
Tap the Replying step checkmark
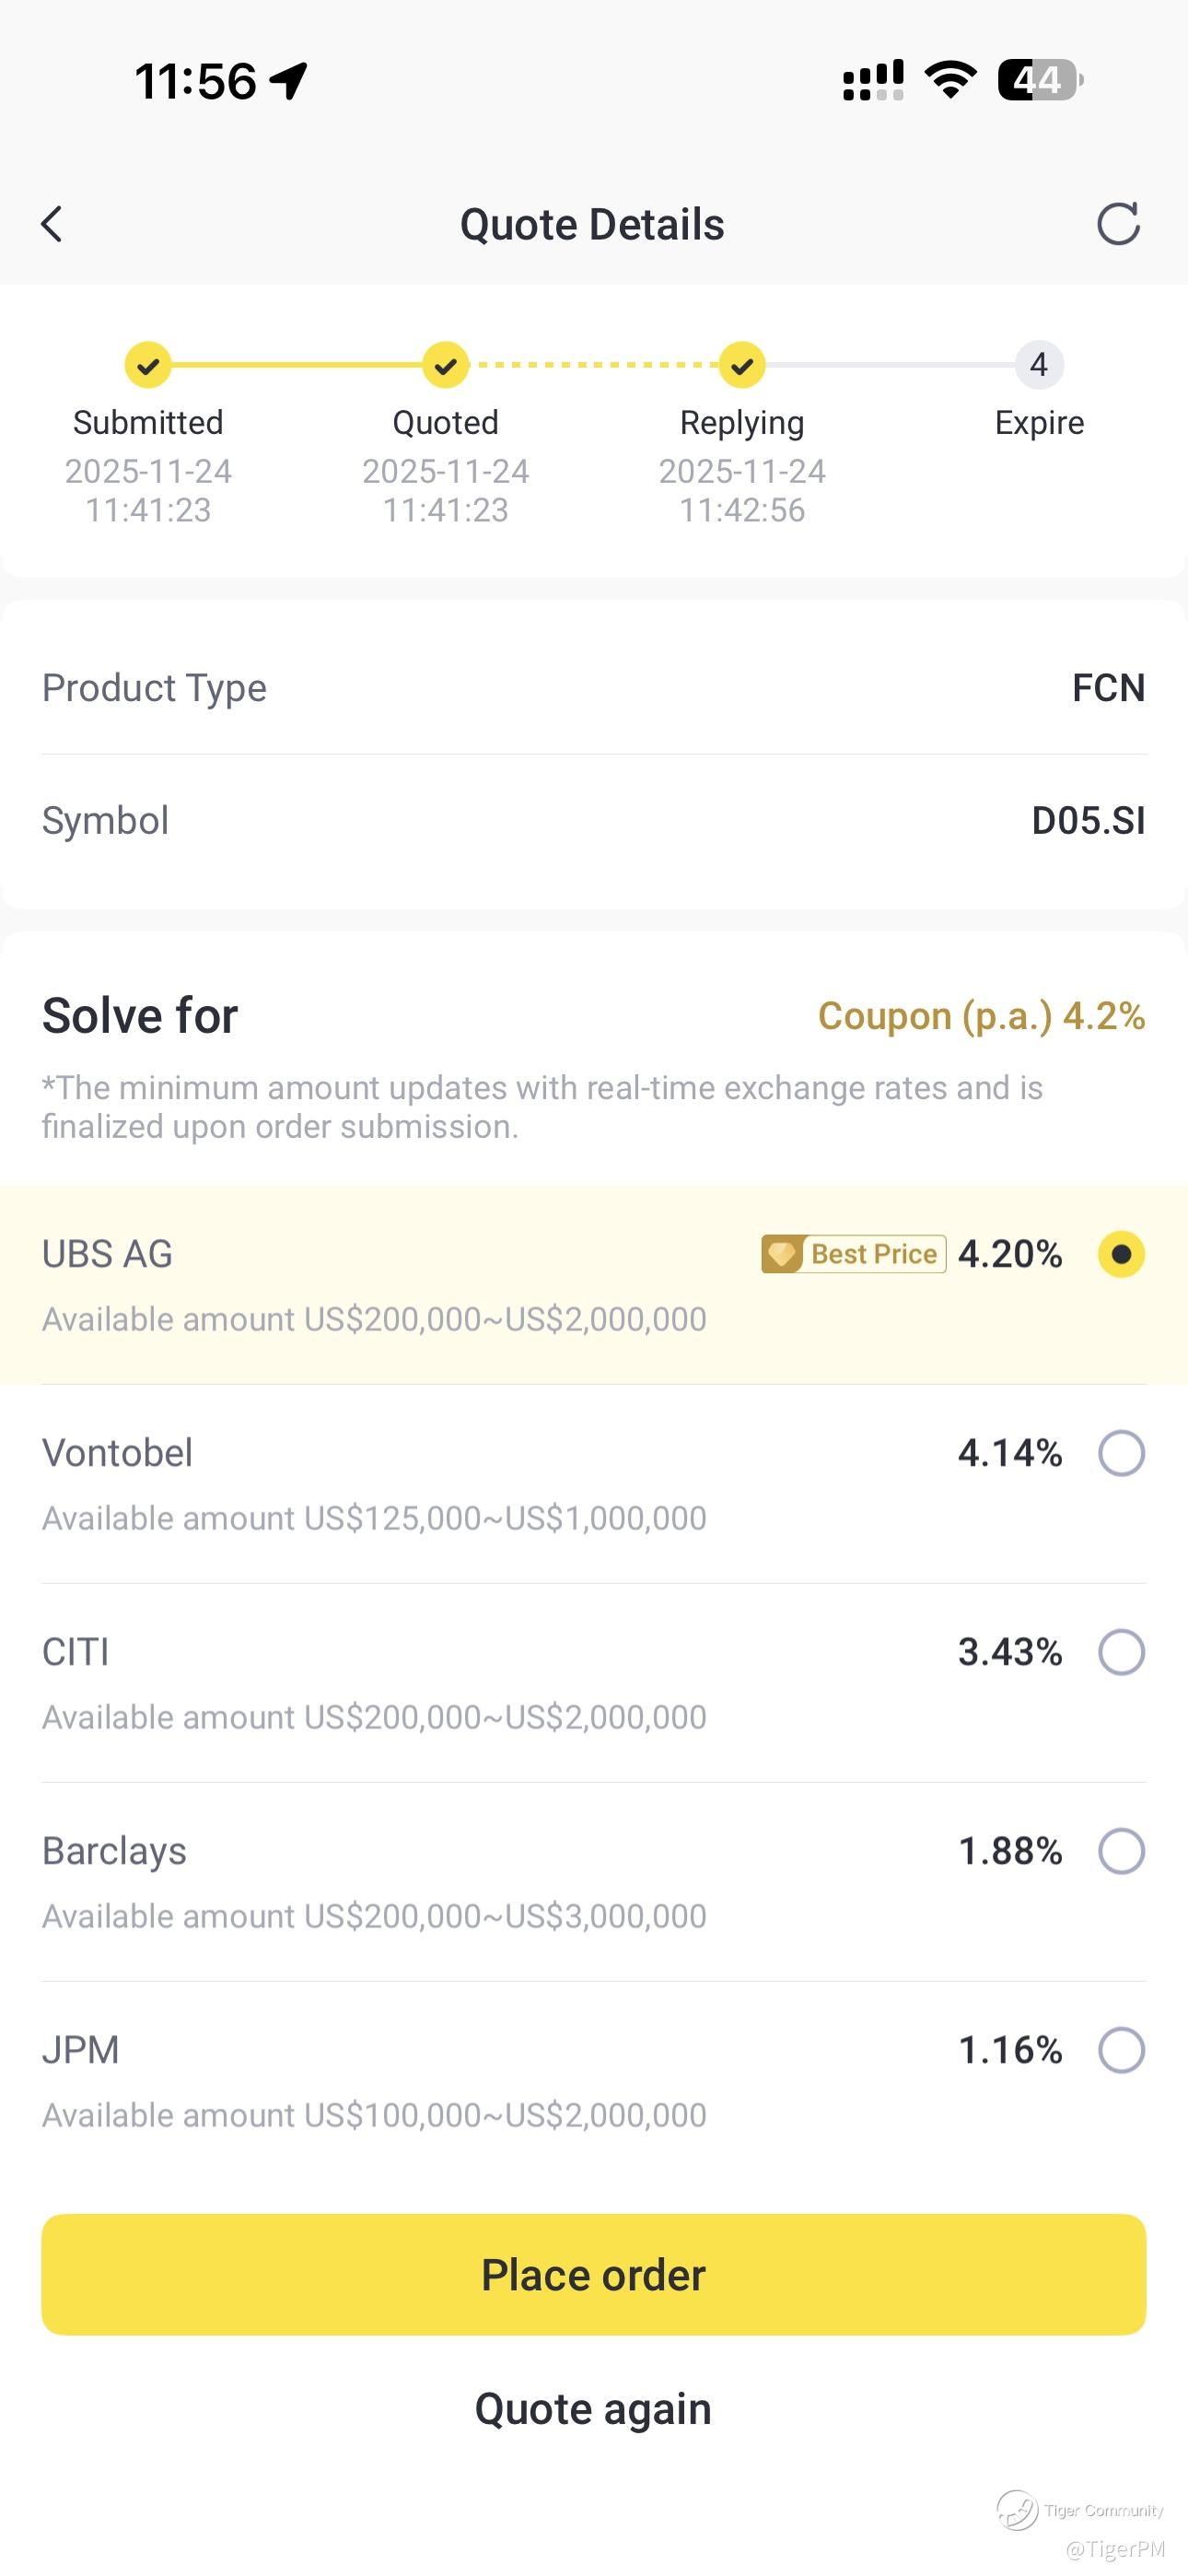click(x=742, y=366)
